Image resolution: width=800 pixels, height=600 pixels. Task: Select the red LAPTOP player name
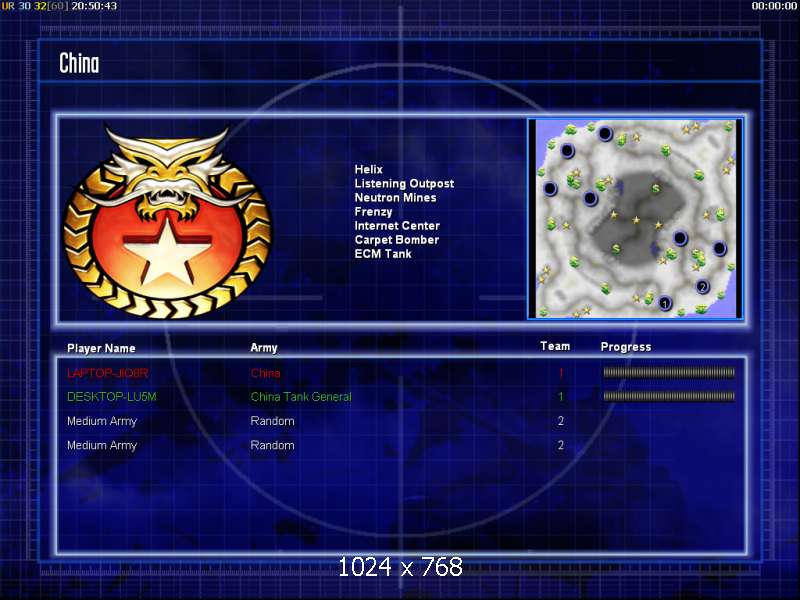[x=108, y=373]
